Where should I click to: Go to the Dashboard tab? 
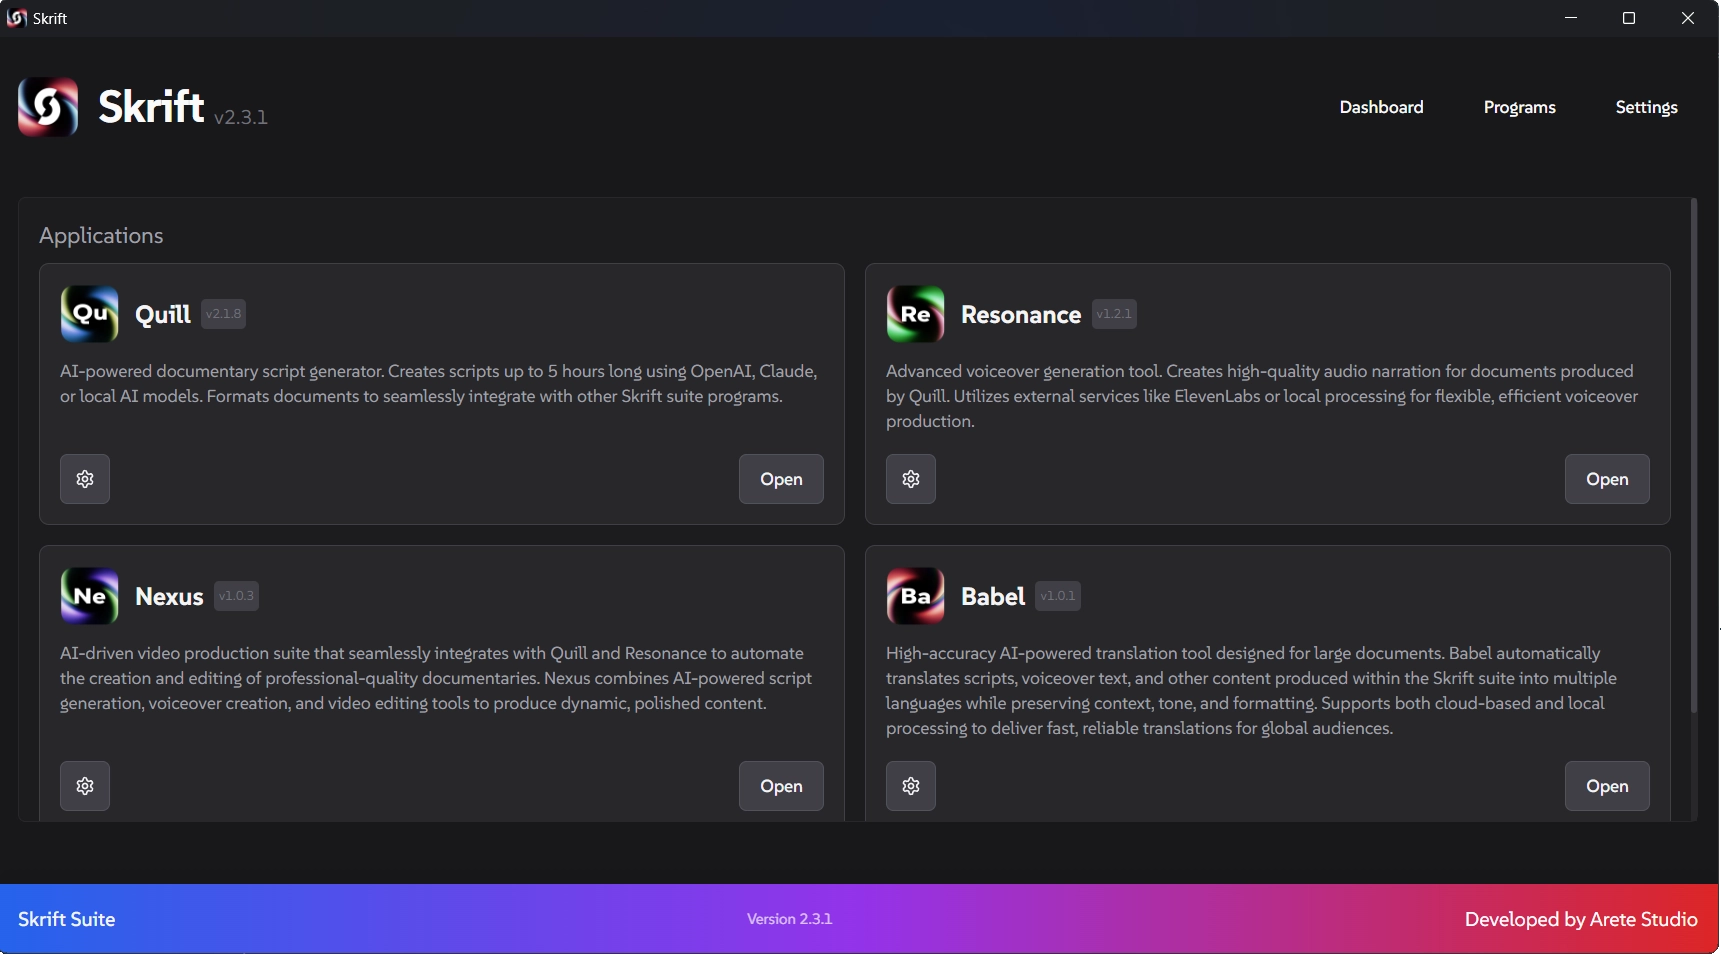(x=1381, y=107)
